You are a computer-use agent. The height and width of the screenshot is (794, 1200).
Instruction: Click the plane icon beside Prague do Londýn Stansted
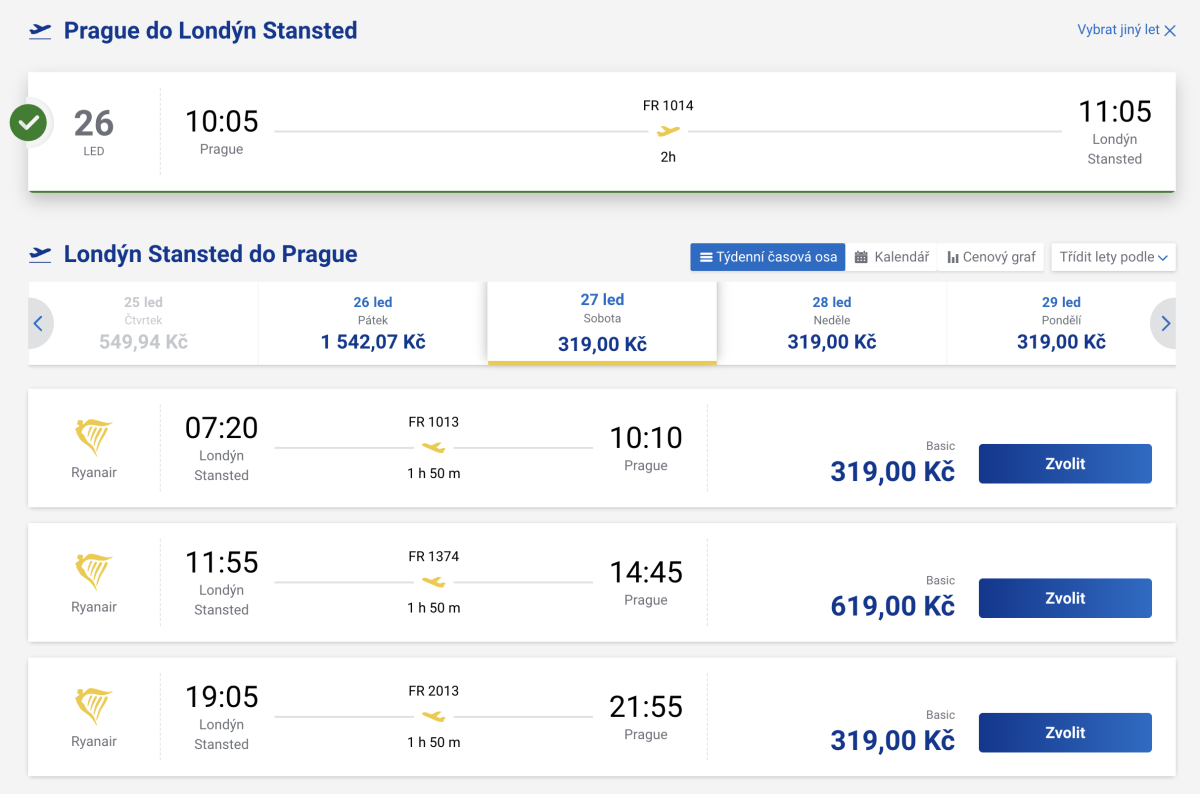tap(40, 31)
